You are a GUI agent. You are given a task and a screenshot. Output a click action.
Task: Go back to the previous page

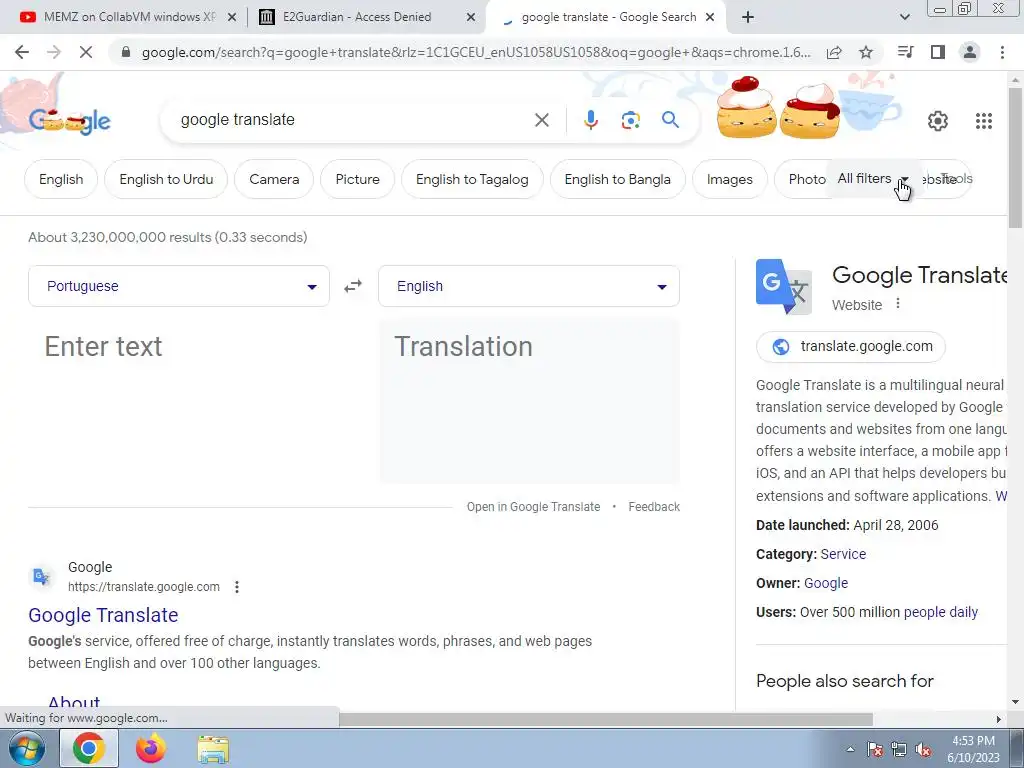pos(22,52)
